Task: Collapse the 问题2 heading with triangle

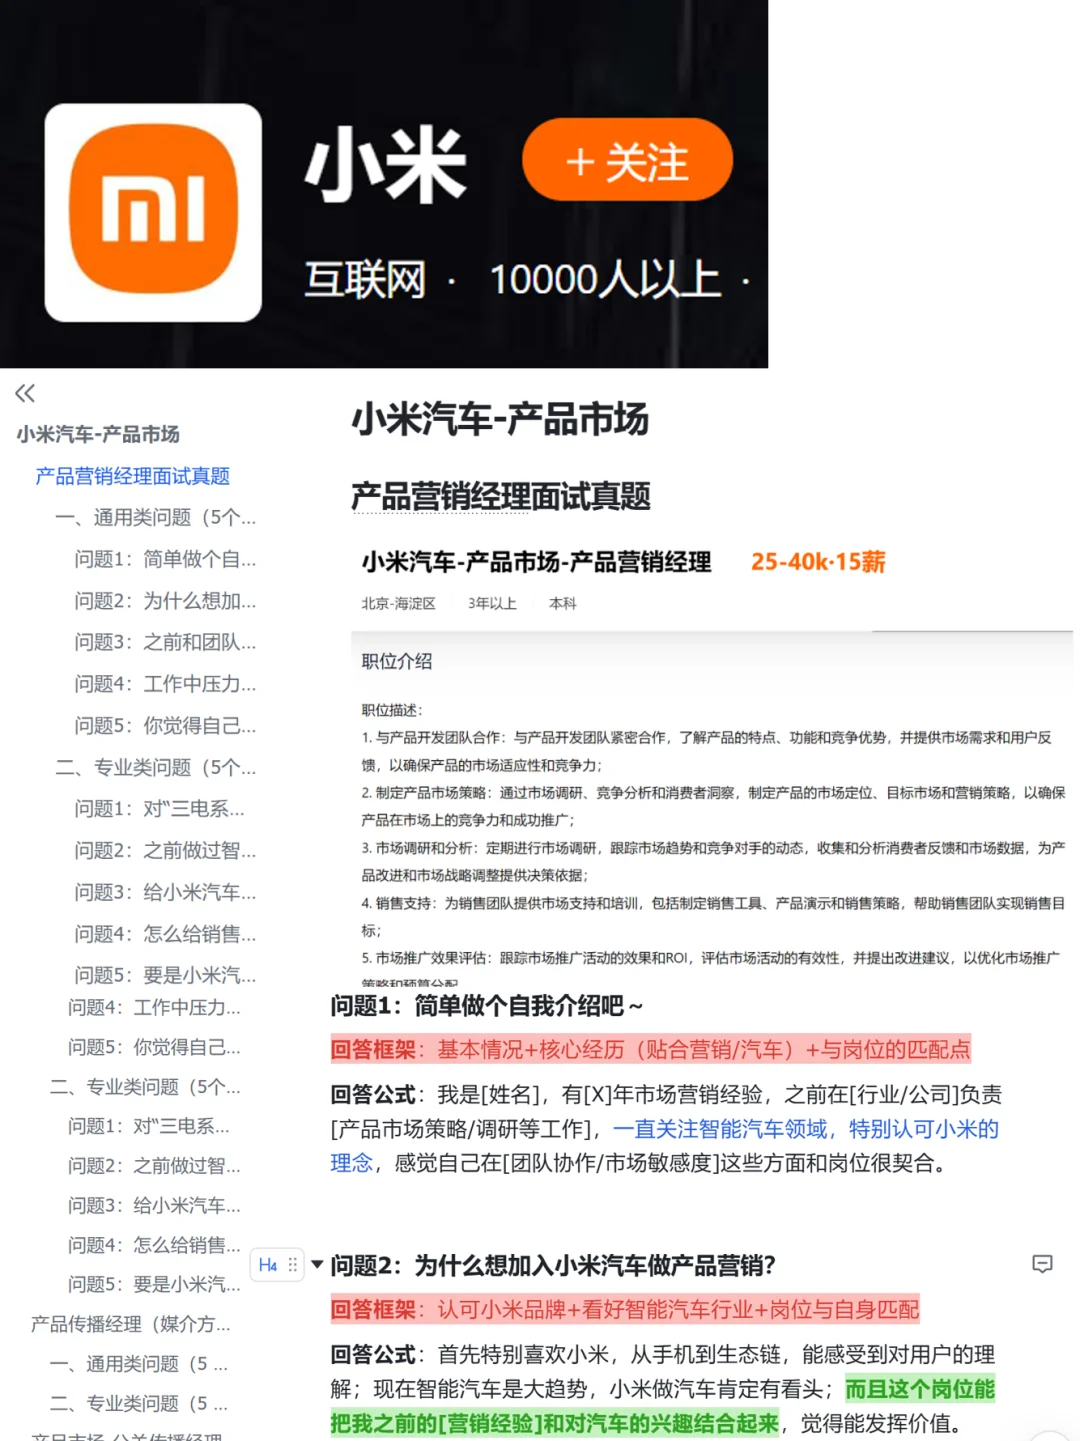Action: click(317, 1265)
